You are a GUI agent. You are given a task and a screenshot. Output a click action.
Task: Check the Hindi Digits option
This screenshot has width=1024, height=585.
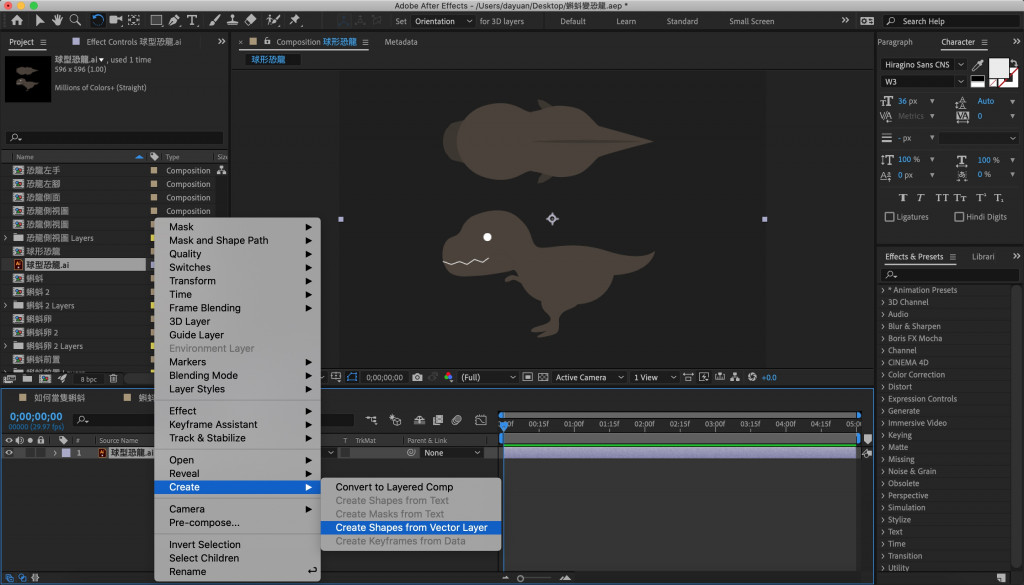click(960, 217)
